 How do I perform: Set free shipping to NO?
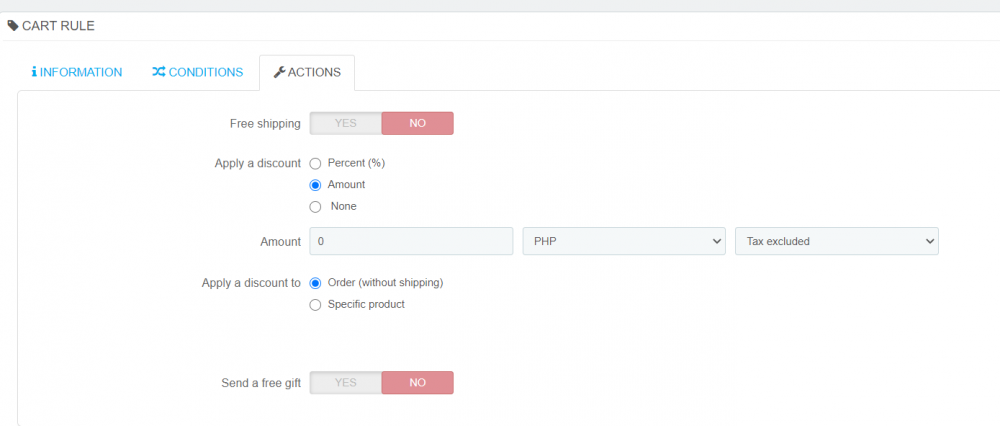pos(417,123)
